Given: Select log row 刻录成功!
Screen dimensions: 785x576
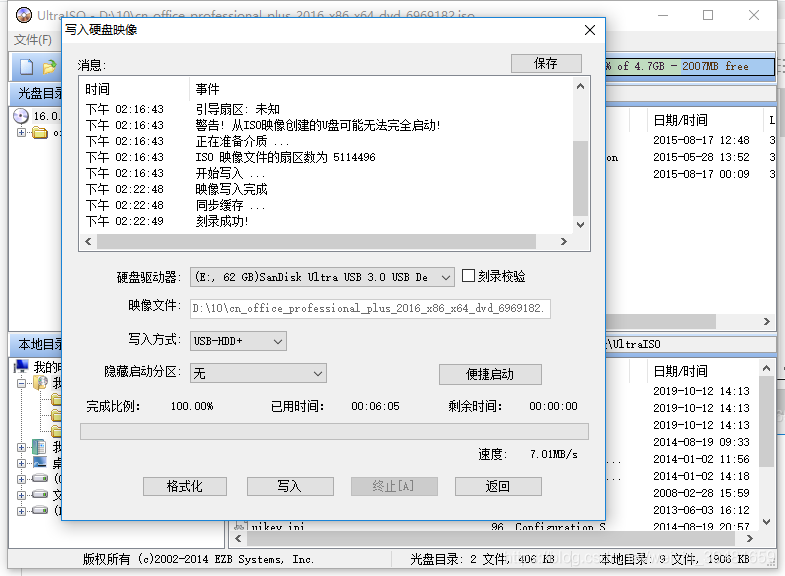Looking at the screenshot, I should pyautogui.click(x=222, y=222).
